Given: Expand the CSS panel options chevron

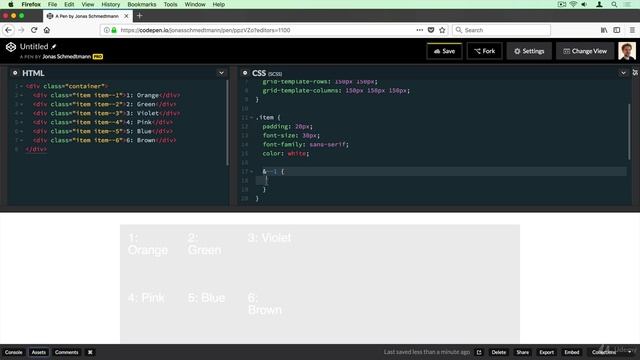Looking at the screenshot, I should click(623, 73).
